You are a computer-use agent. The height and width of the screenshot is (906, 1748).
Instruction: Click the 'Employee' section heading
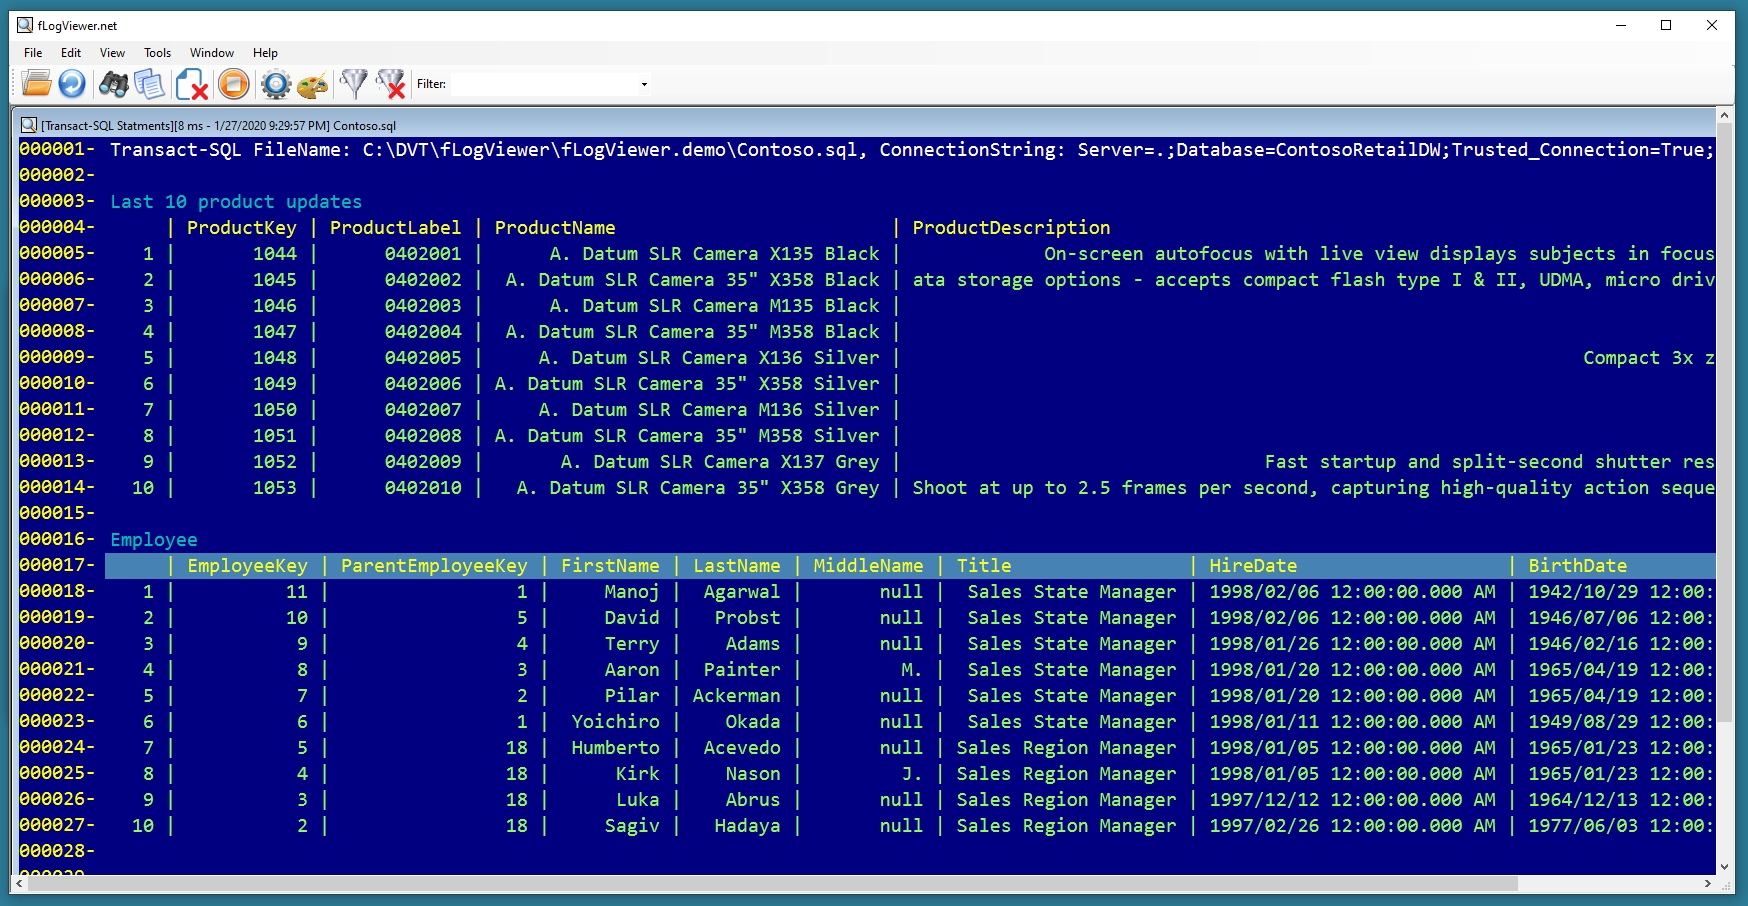(154, 540)
